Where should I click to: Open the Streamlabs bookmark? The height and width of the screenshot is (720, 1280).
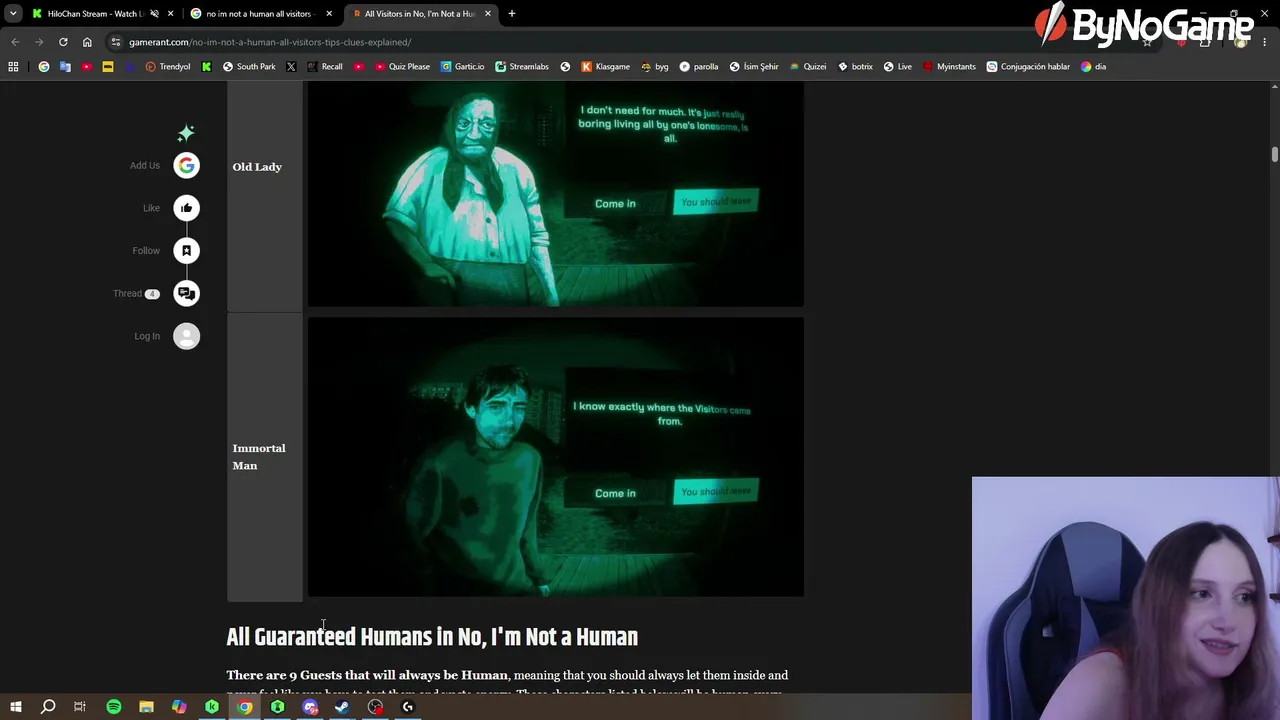[x=522, y=67]
